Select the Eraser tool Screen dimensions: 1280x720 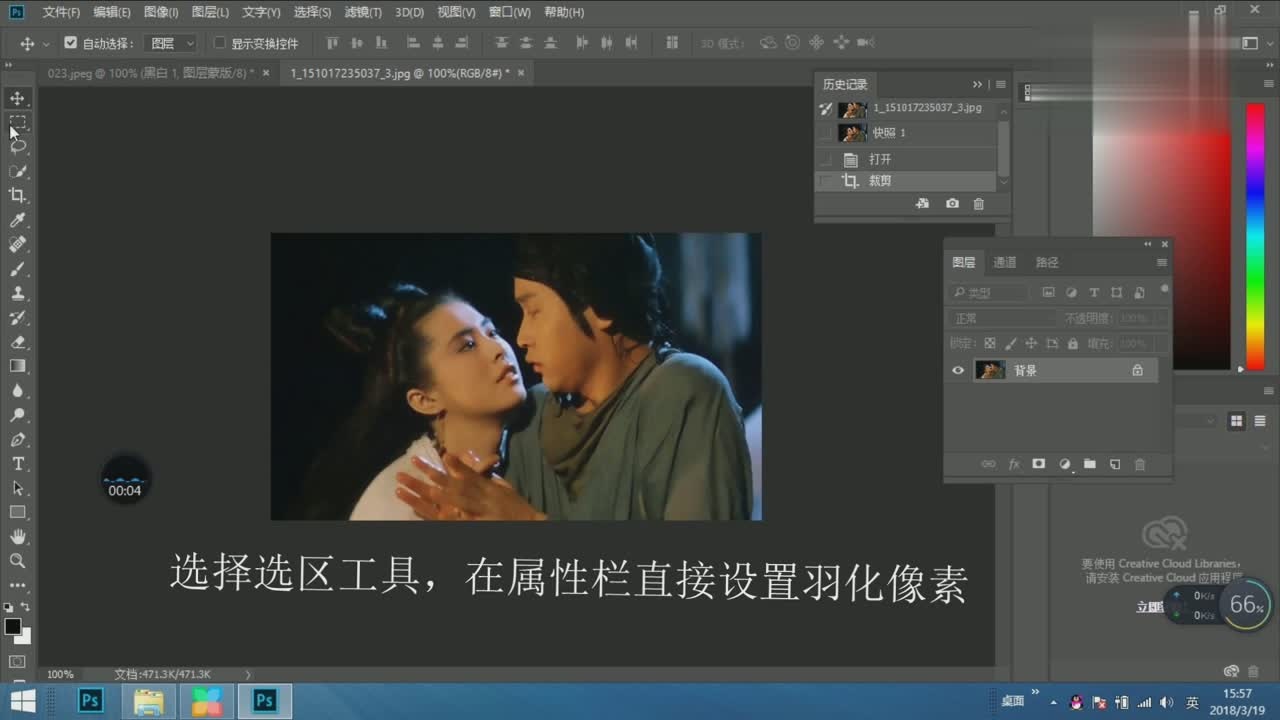(18, 342)
